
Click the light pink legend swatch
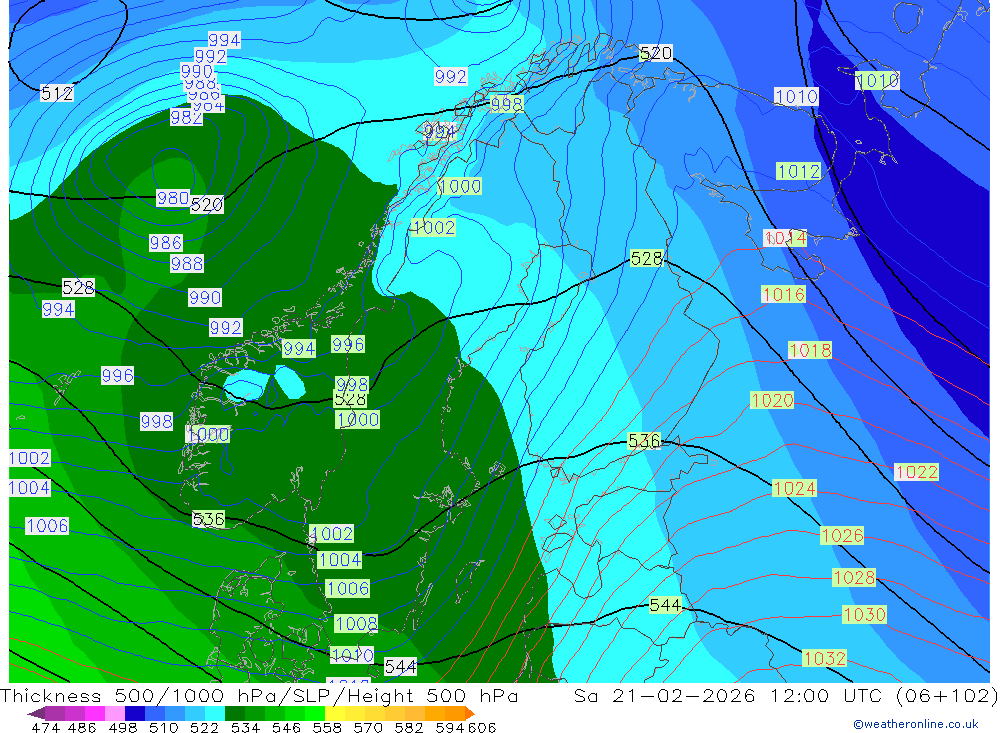pos(115,713)
